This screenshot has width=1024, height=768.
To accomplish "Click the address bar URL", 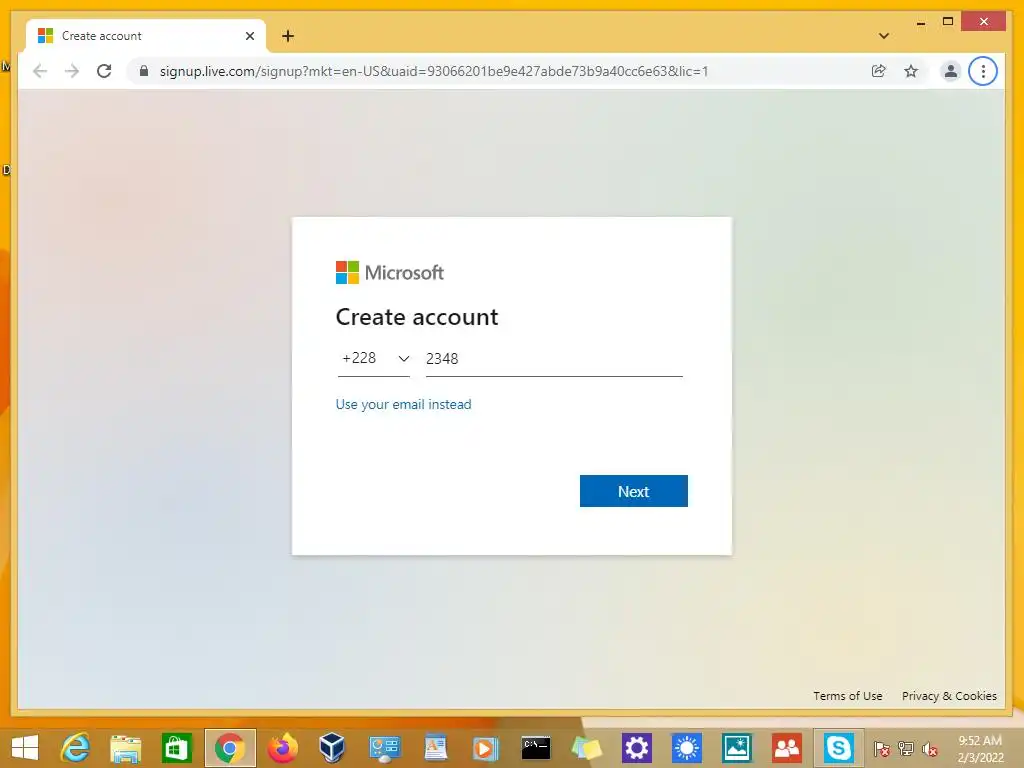I will point(434,71).
